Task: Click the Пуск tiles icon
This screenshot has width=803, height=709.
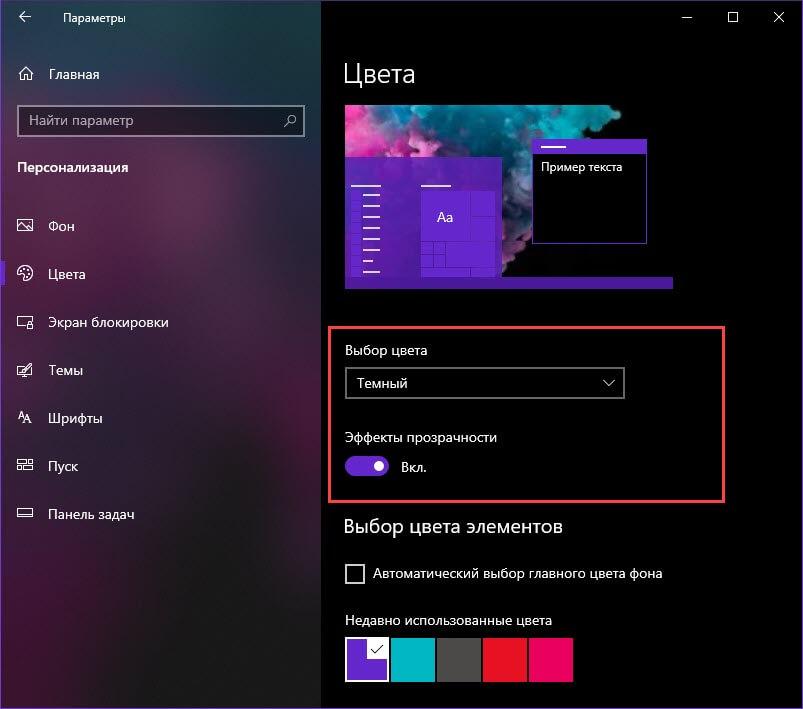Action: 25,465
